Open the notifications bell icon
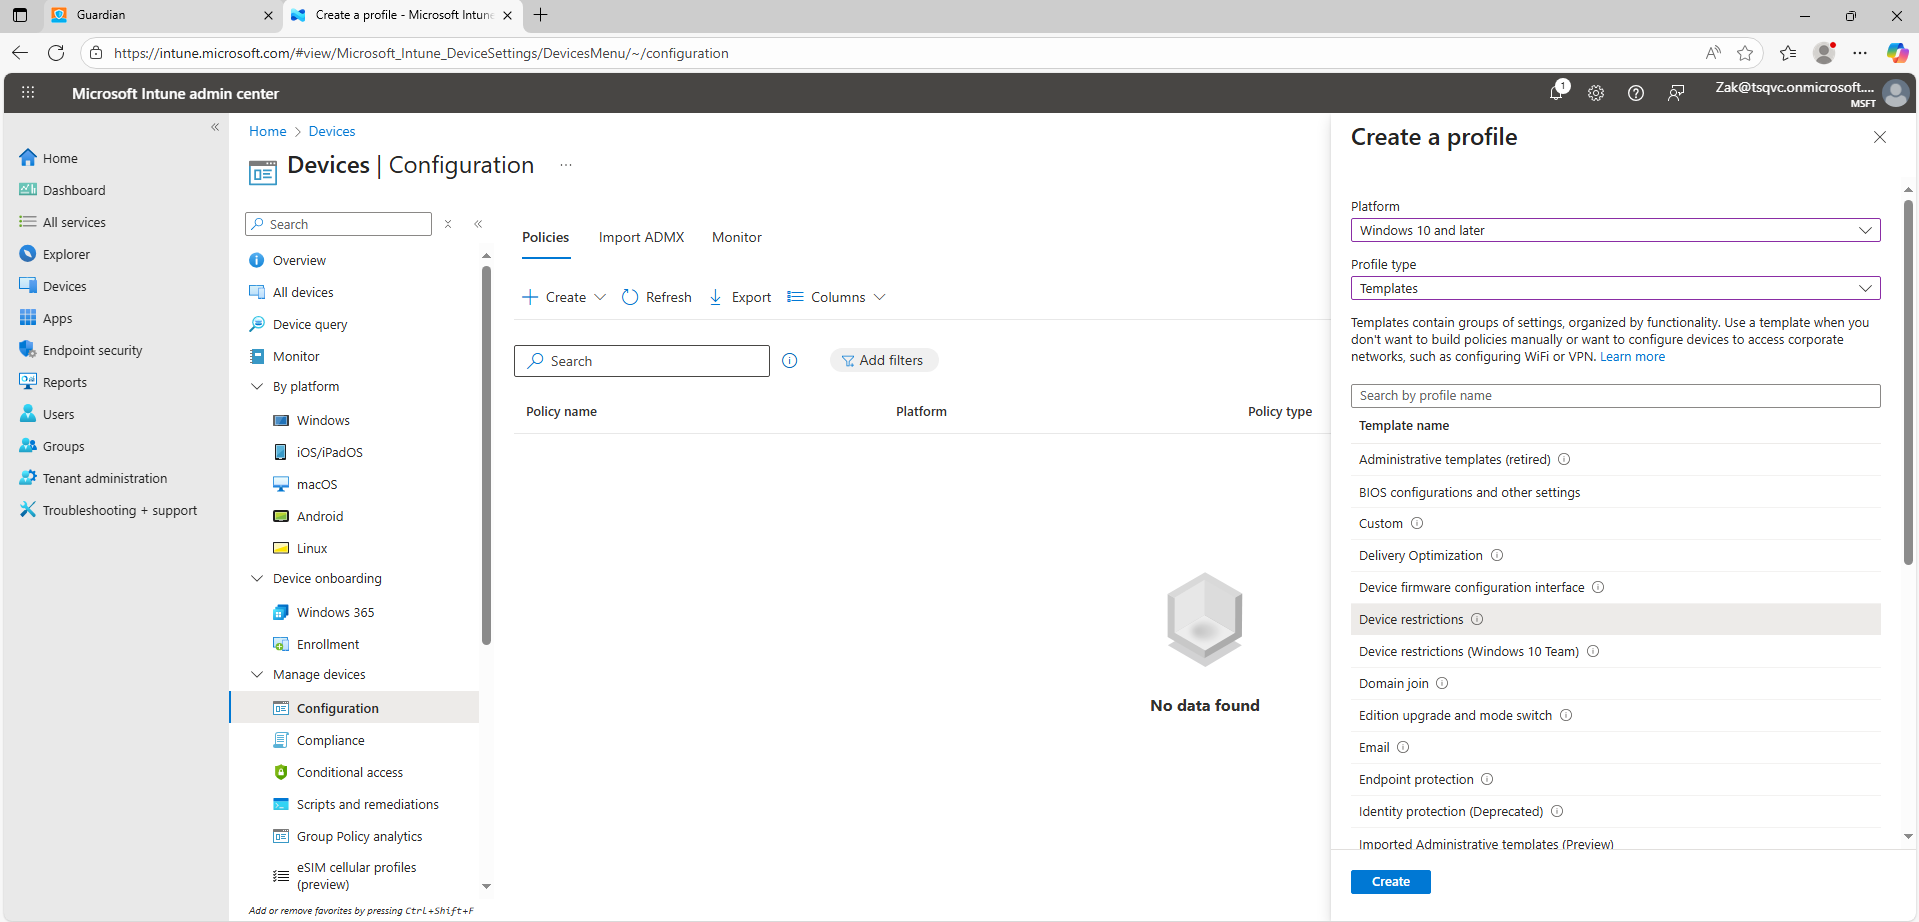The height and width of the screenshot is (922, 1919). coord(1556,93)
